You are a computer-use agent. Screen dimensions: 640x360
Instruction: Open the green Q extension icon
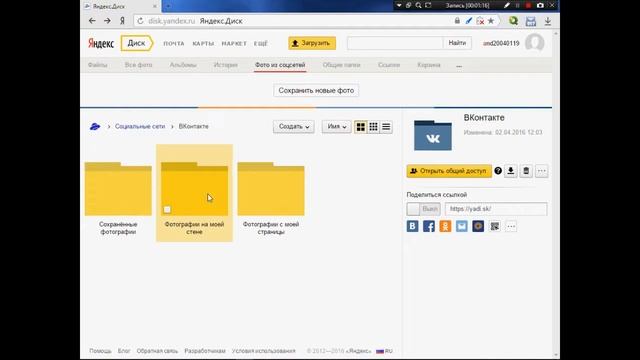[x=513, y=21]
